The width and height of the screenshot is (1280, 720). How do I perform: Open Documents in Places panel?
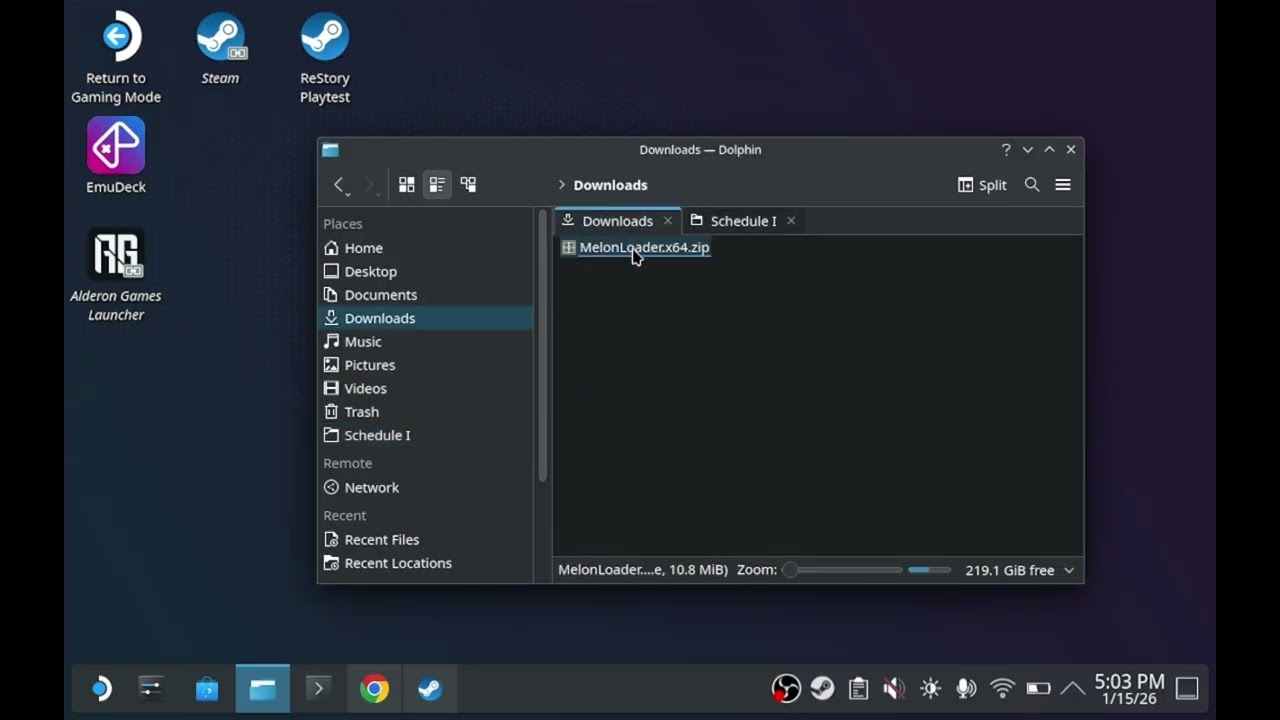426,295
